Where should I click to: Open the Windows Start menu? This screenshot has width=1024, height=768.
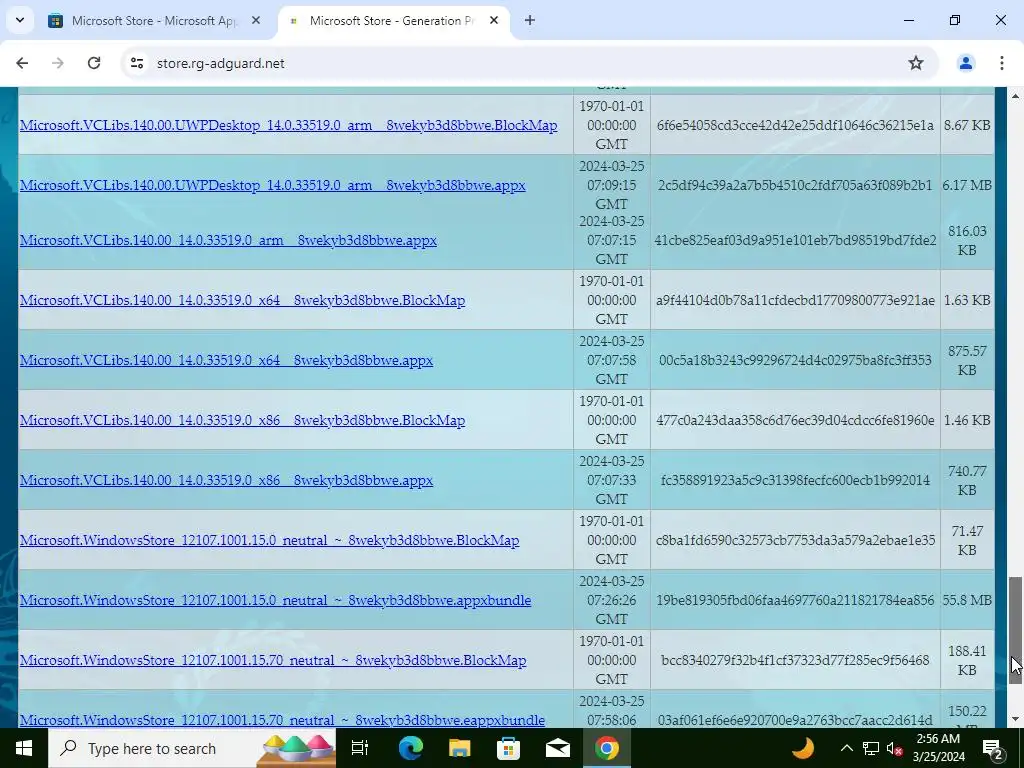click(24, 748)
